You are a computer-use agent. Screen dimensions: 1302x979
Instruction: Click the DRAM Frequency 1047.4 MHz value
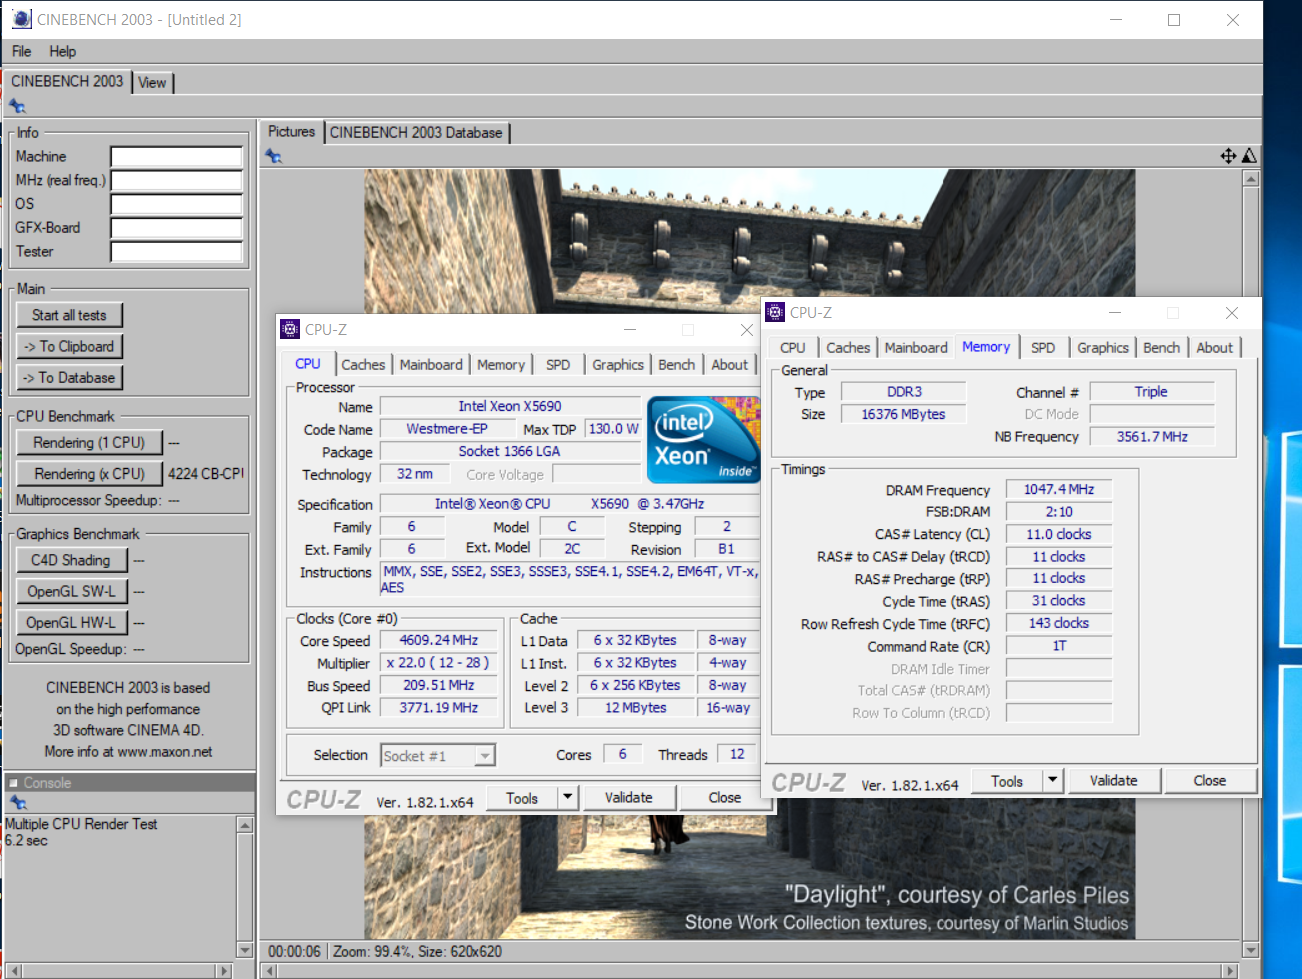pyautogui.click(x=1059, y=489)
